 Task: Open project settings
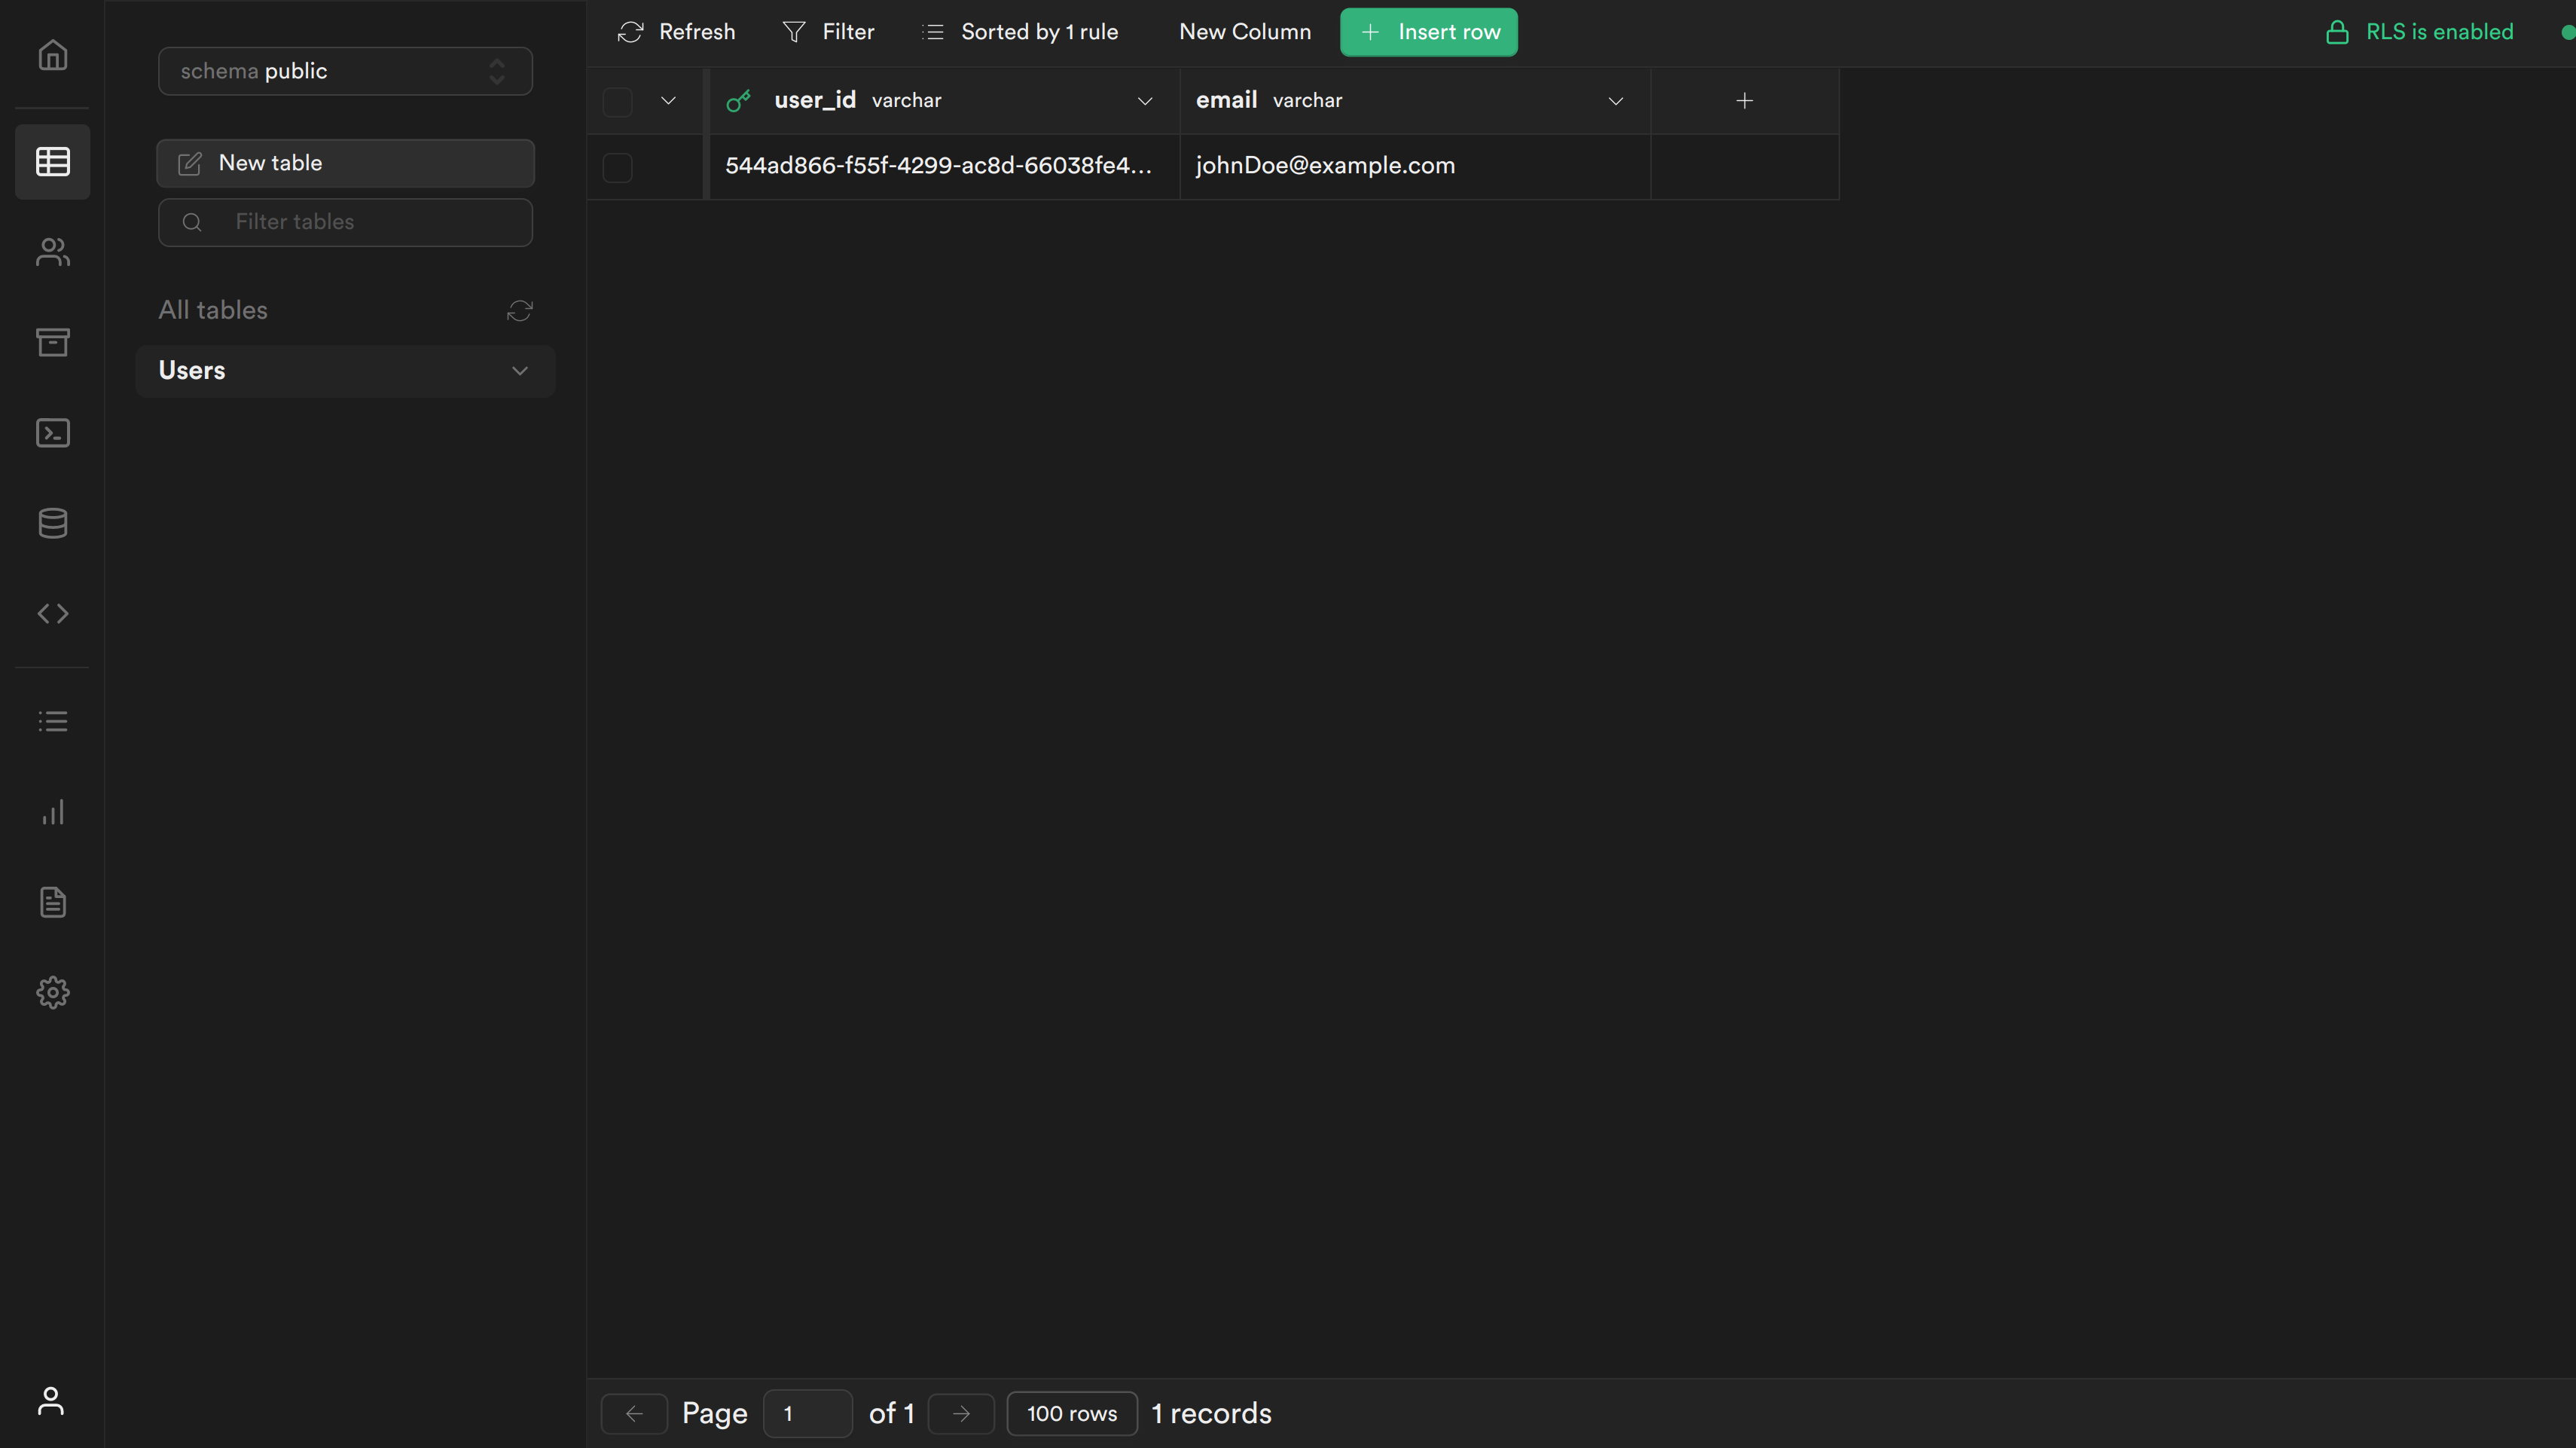[x=52, y=992]
